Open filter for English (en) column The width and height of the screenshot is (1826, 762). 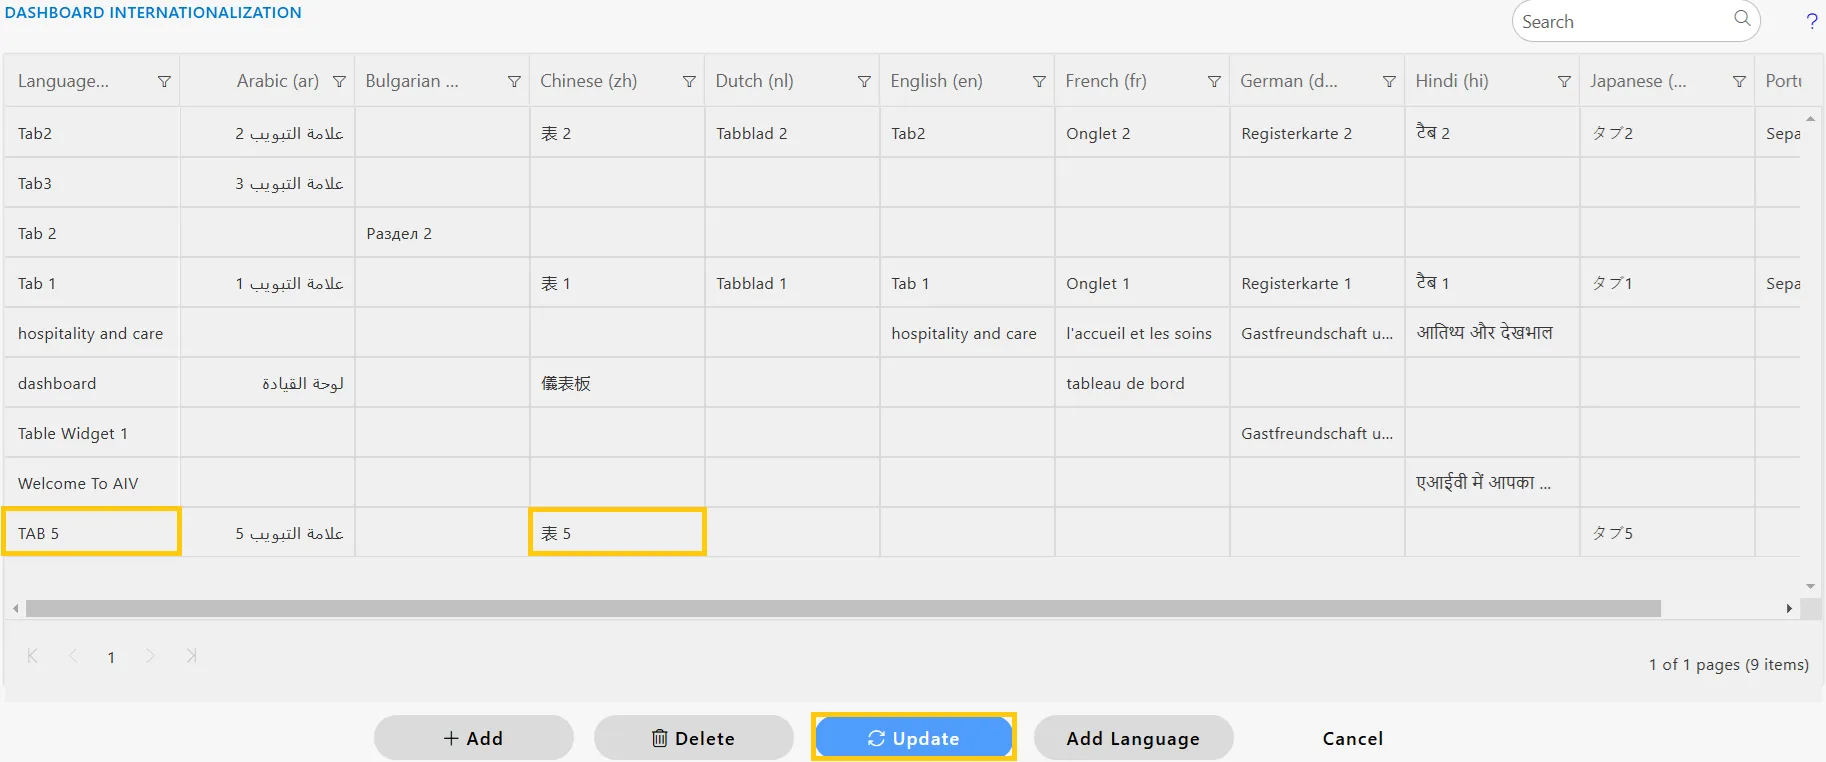1039,81
